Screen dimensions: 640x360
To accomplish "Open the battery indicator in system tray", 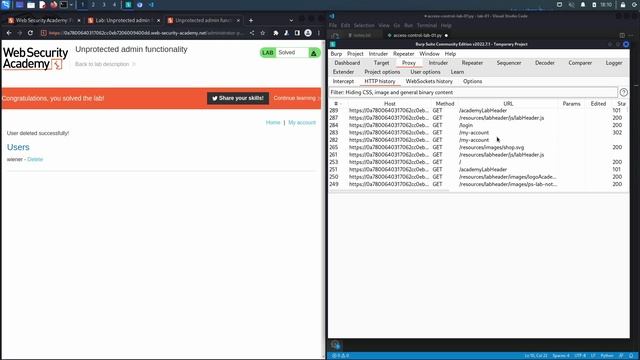I will [594, 4].
